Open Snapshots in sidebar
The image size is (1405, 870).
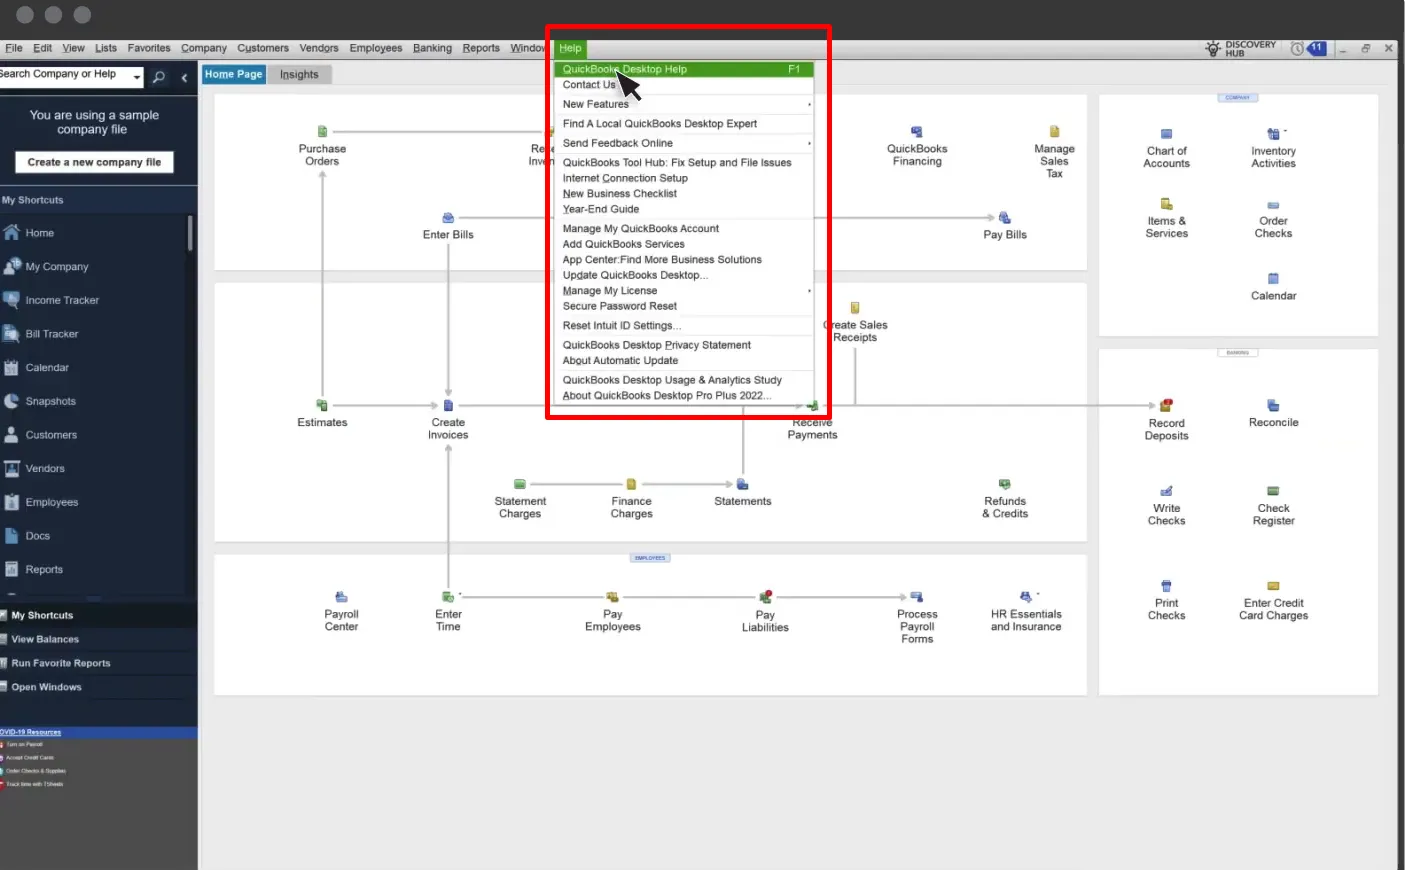pyautogui.click(x=50, y=401)
